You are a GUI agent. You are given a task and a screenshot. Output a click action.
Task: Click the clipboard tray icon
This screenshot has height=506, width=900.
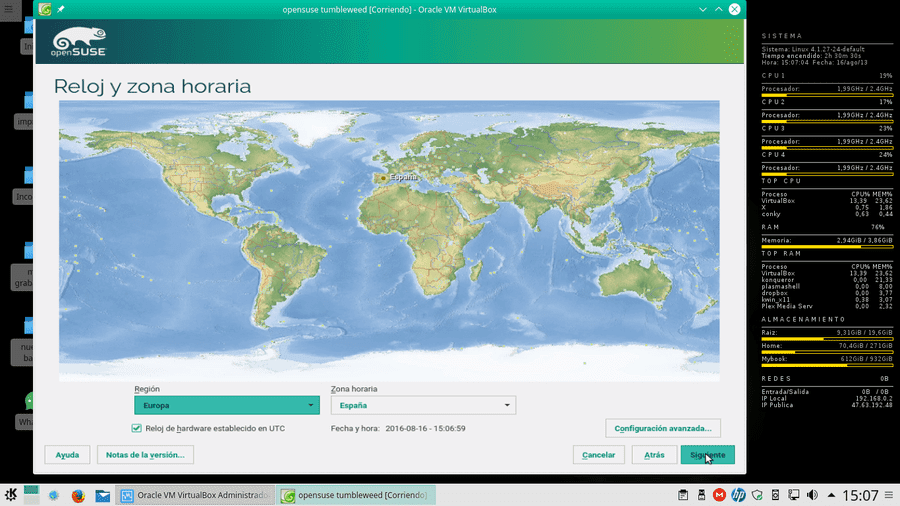683,495
